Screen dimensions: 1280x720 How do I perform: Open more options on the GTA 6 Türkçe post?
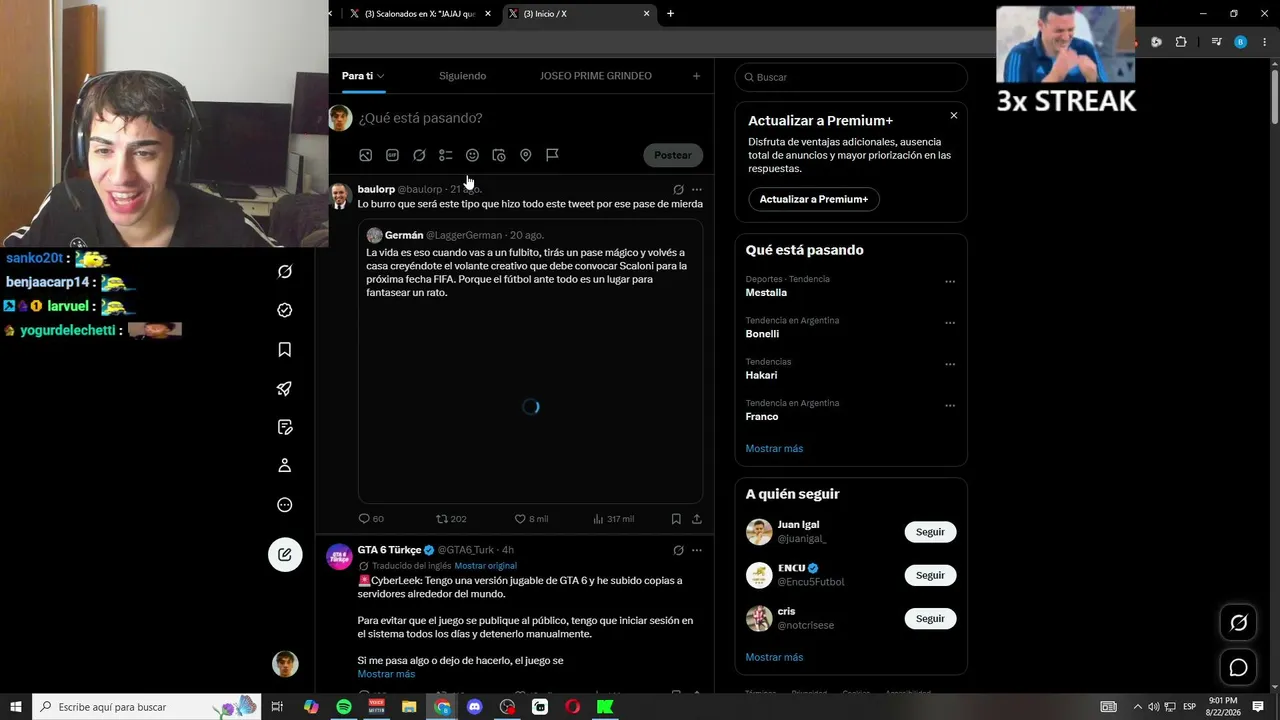[697, 550]
